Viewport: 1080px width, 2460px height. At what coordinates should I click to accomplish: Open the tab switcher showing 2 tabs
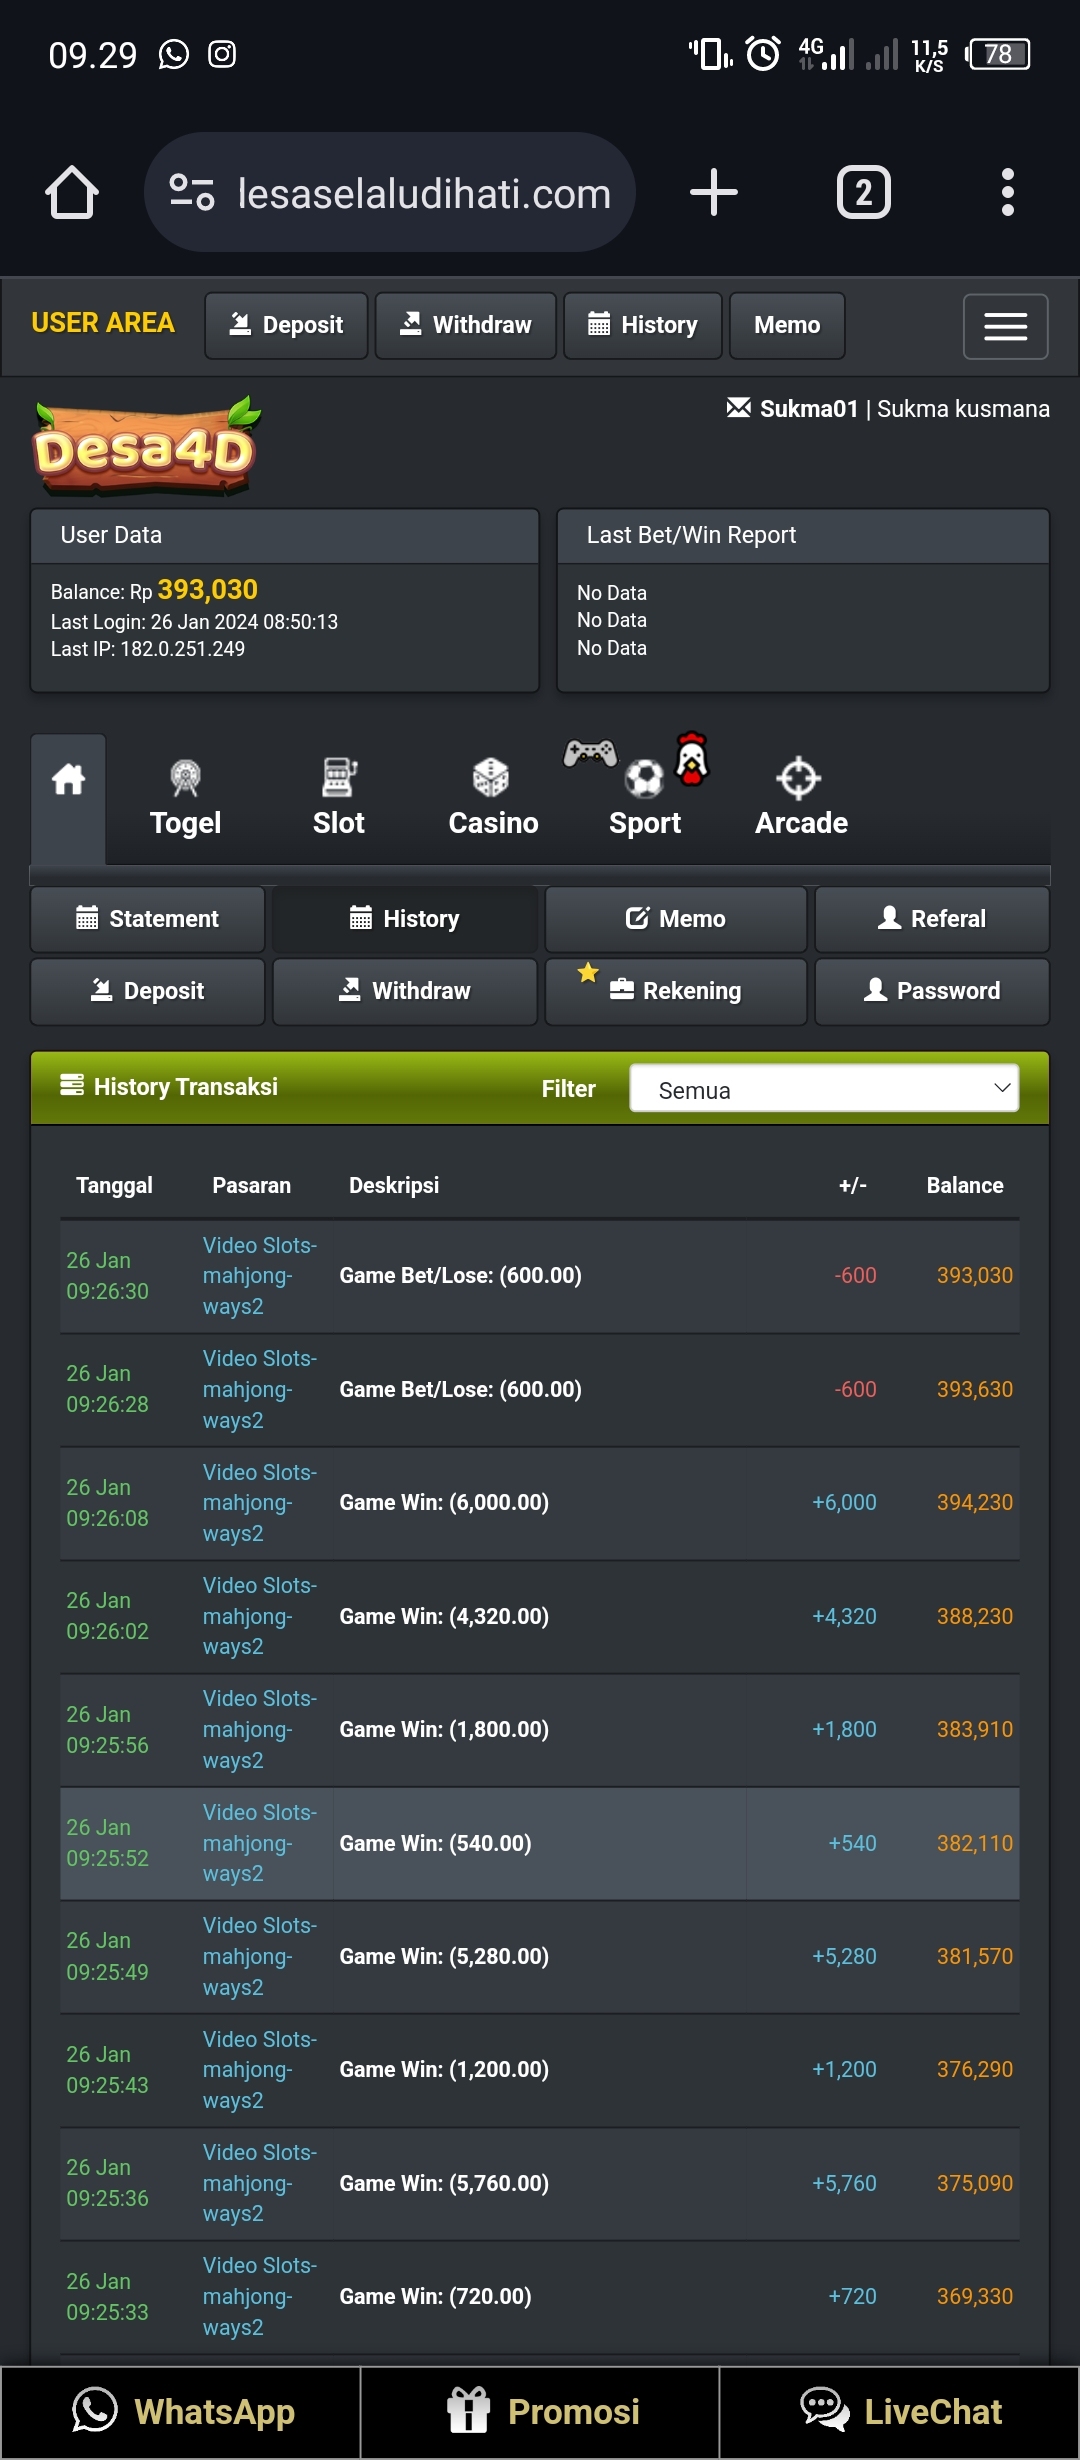point(863,192)
